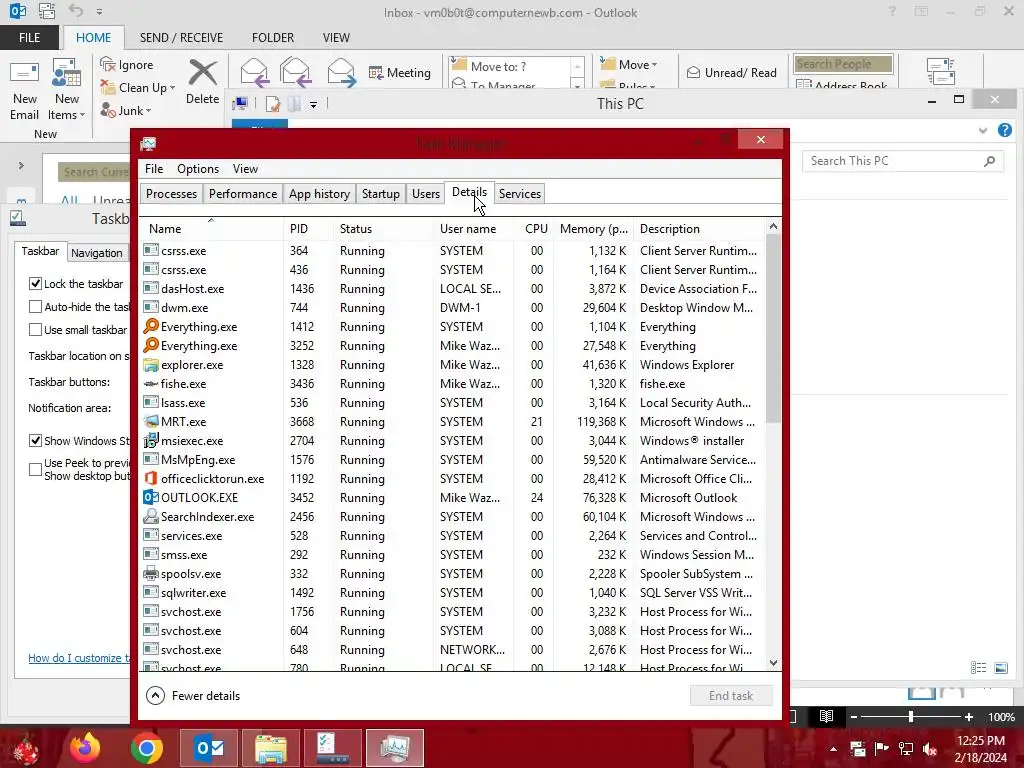The width and height of the screenshot is (1024, 768).
Task: Open the Navigation tab in Taskbar properties
Action: (x=97, y=253)
